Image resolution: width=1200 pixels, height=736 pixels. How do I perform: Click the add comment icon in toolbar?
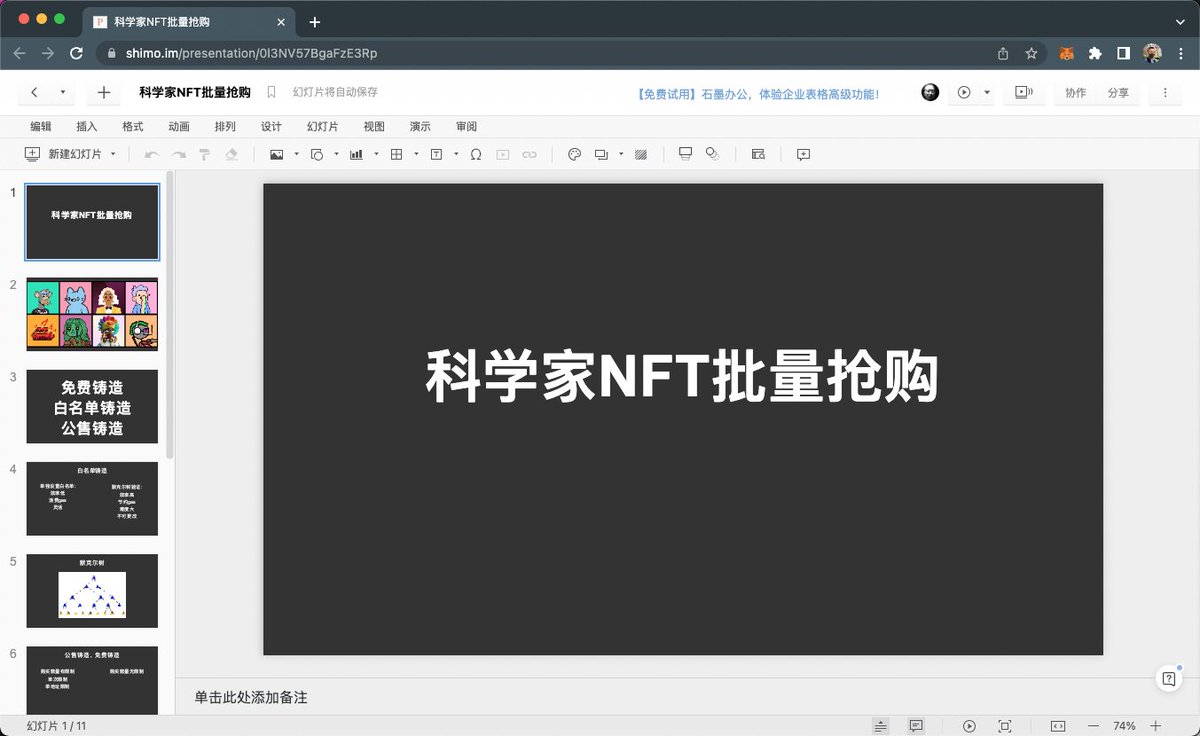pos(803,154)
